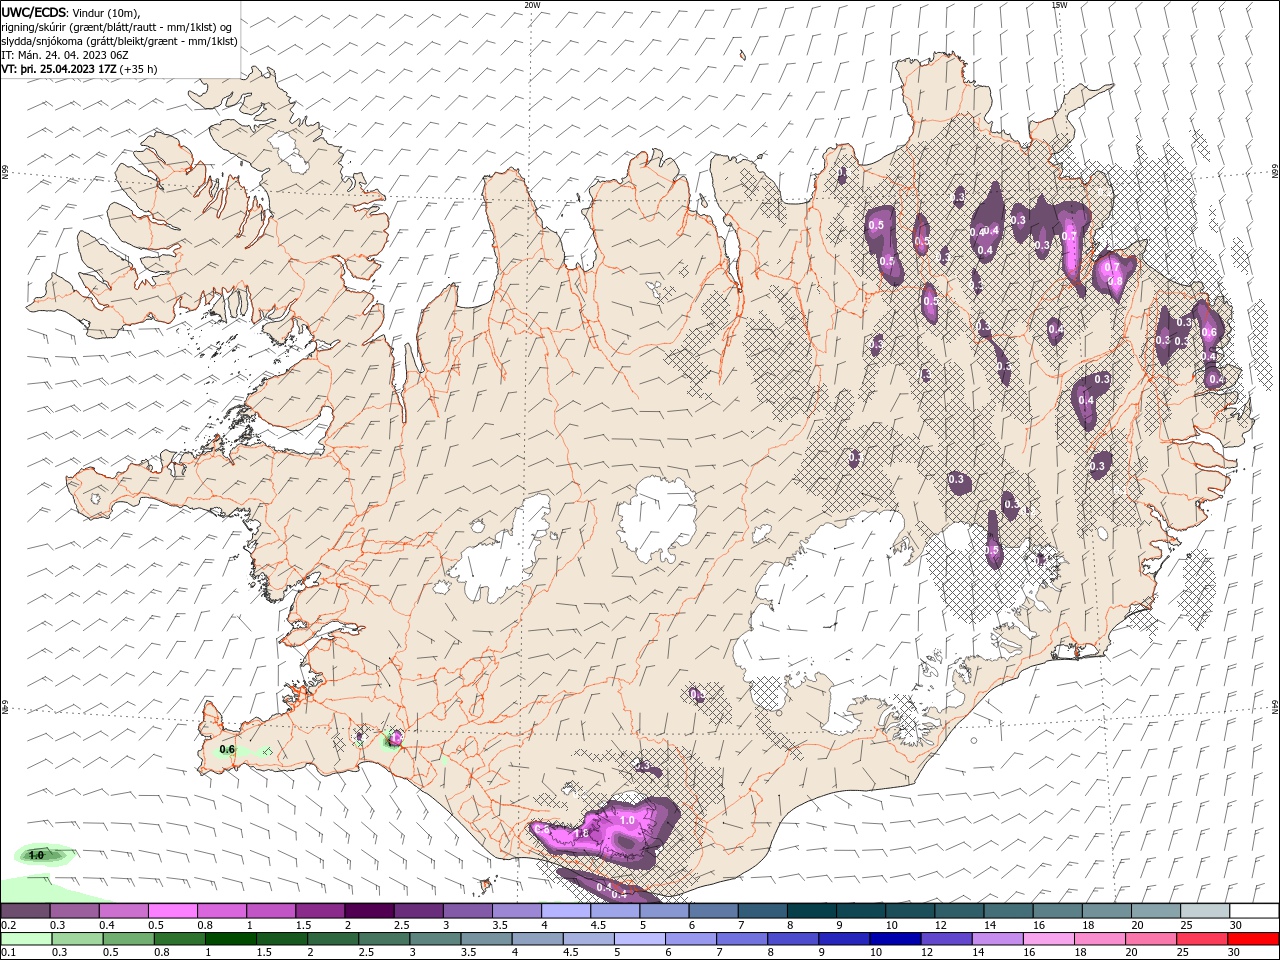Click the pale green rain swatch labeled 0.1
The image size is (1280, 960).
click(x=25, y=939)
